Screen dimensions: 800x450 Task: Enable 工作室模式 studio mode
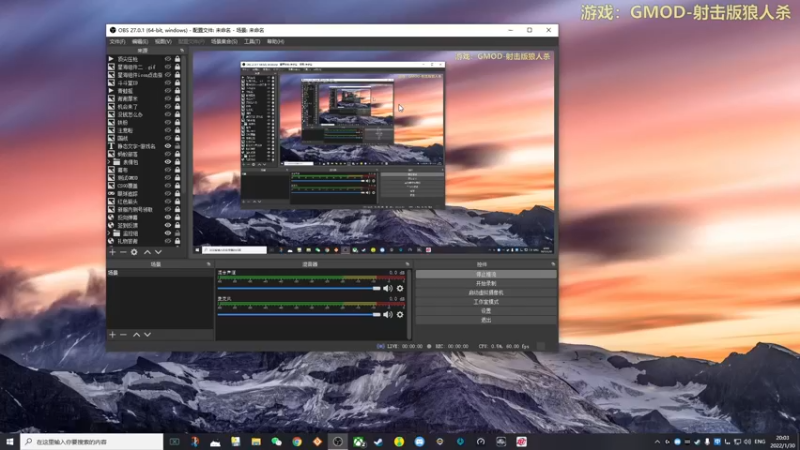pyautogui.click(x=486, y=302)
